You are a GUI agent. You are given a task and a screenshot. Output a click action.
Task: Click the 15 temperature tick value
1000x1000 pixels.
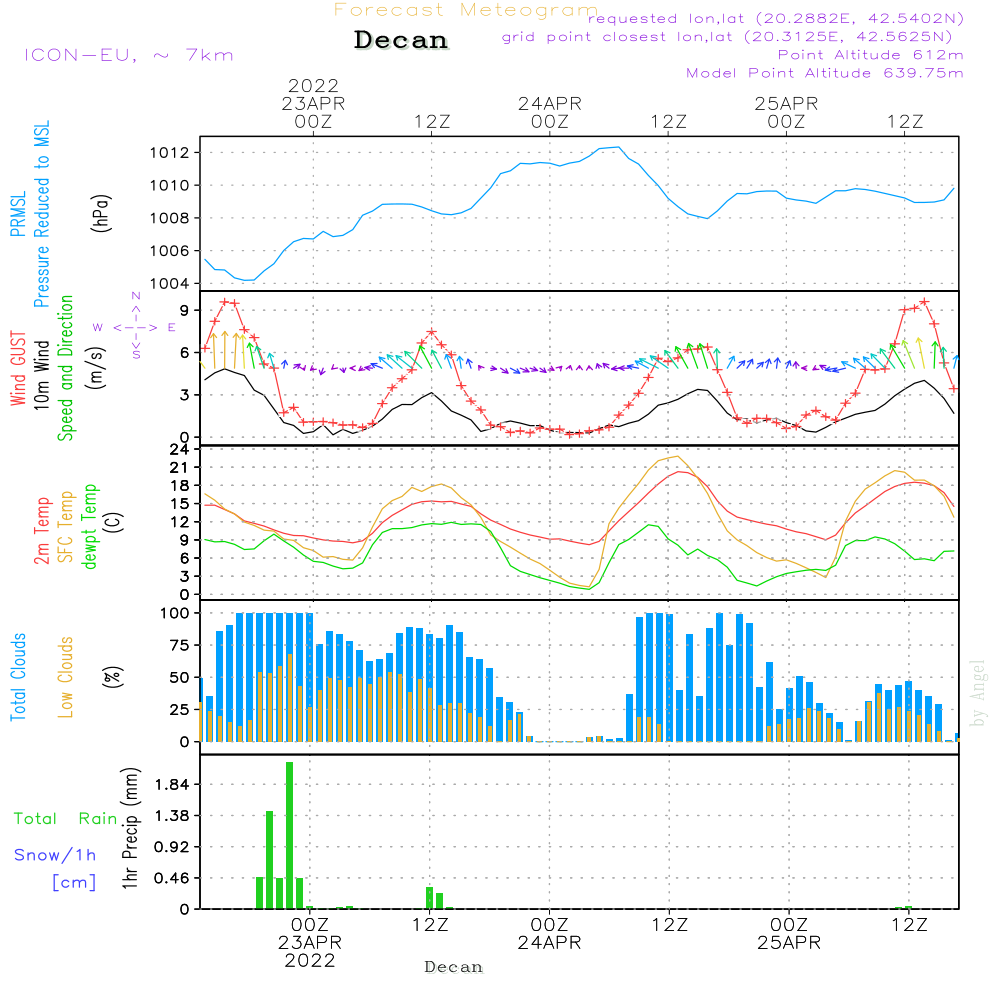[179, 504]
